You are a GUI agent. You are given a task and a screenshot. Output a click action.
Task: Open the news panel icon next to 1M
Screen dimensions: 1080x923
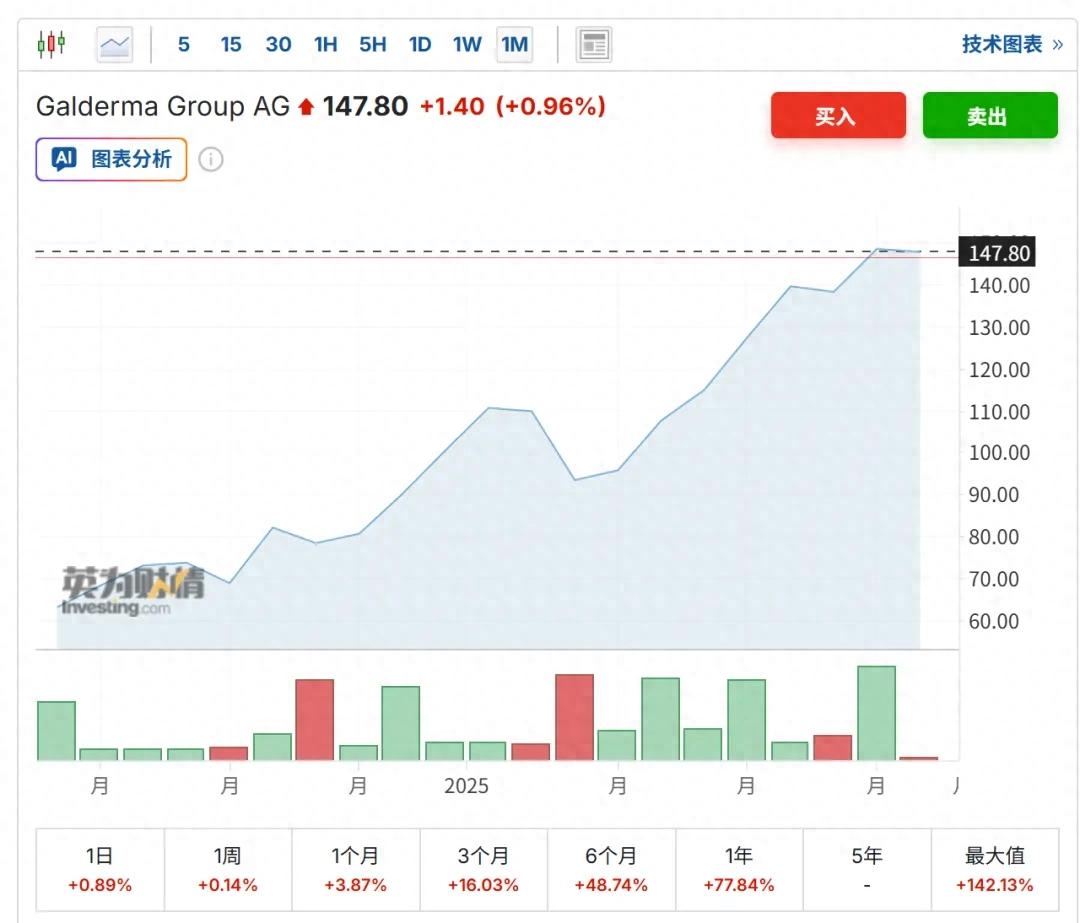tap(594, 45)
